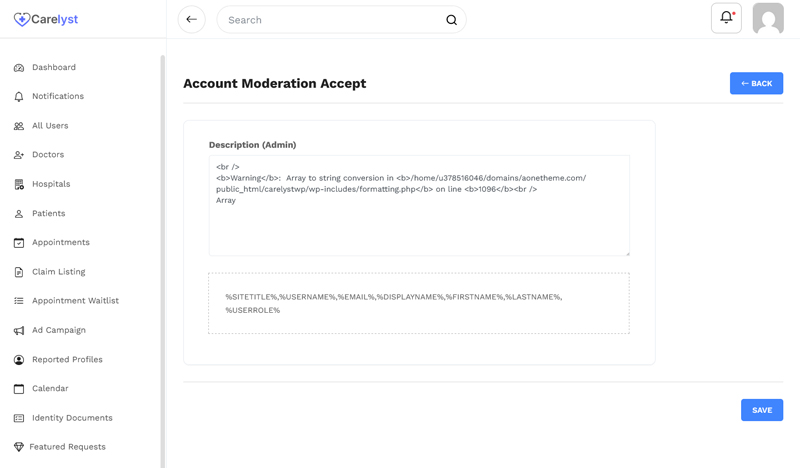Open the Dashboard gauge icon
The width and height of the screenshot is (800, 468).
click(x=19, y=67)
